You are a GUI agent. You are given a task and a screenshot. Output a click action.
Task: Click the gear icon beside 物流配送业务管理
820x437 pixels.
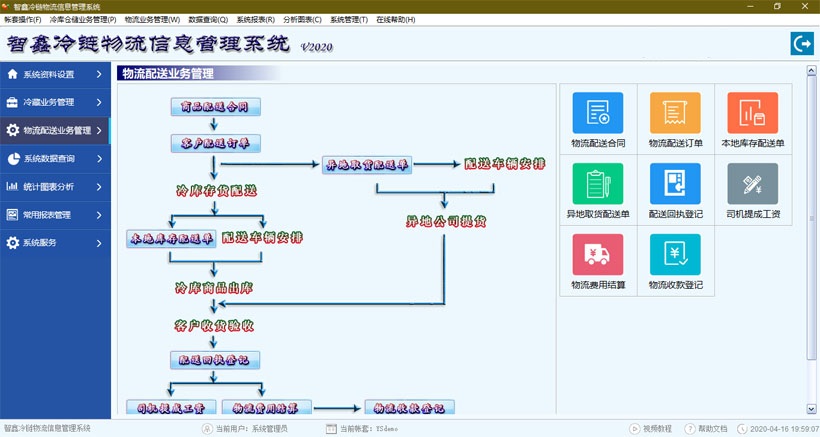13,130
